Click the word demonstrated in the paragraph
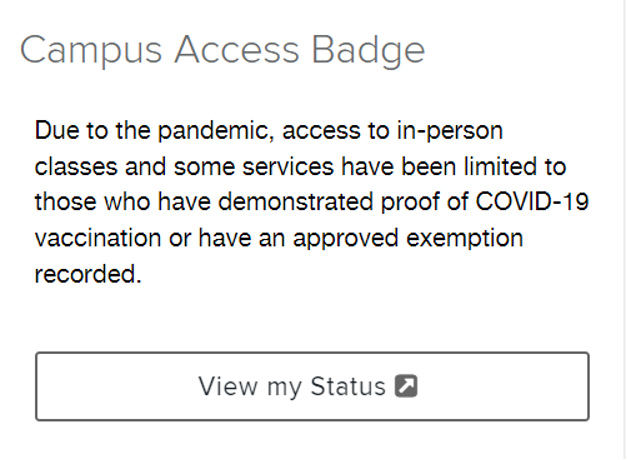This screenshot has height=460, width=627. click(296, 201)
